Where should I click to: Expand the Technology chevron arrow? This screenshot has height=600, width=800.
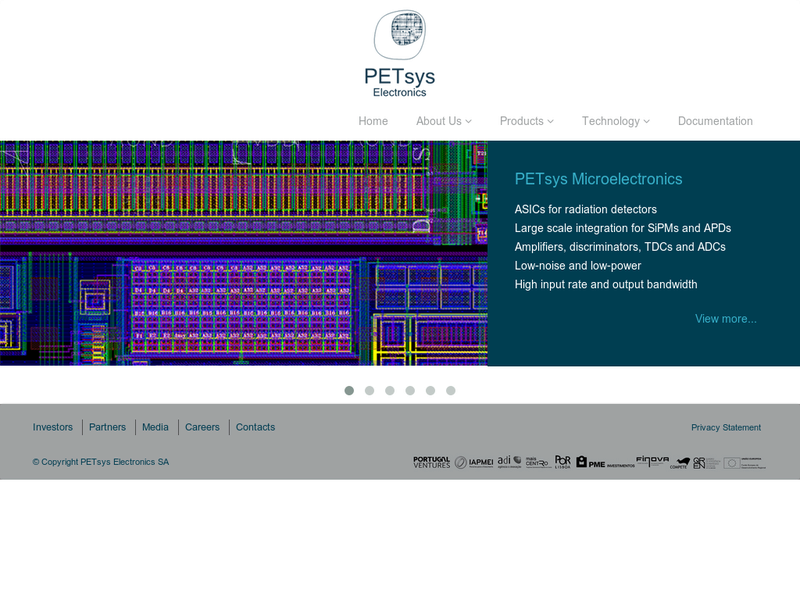(646, 122)
